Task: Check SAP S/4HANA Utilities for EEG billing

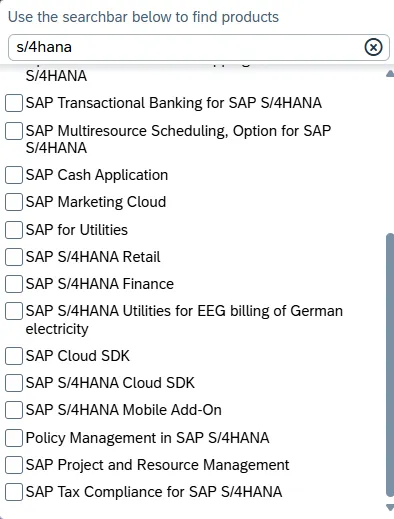Action: click(x=14, y=311)
